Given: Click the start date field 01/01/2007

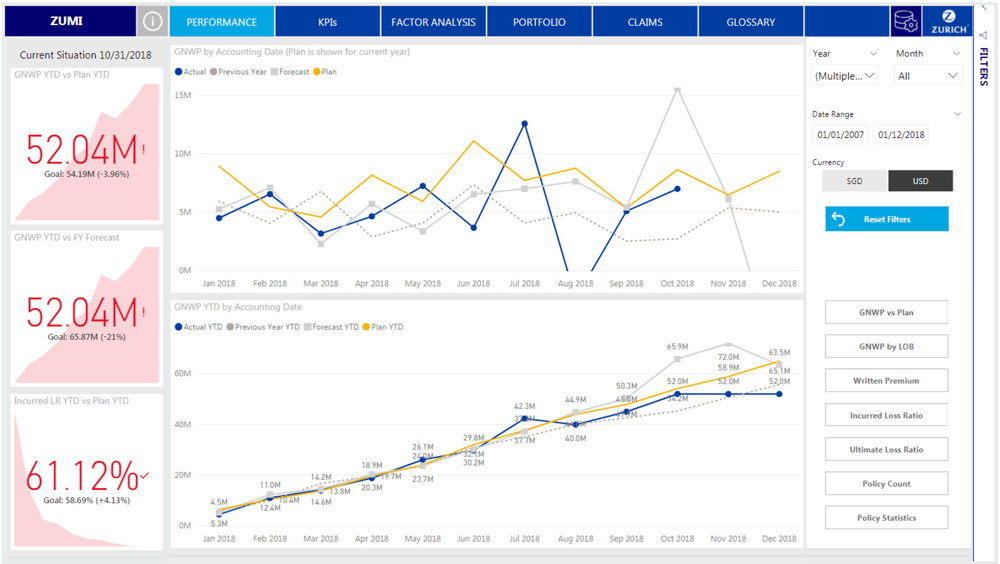Looking at the screenshot, I should pos(840,135).
